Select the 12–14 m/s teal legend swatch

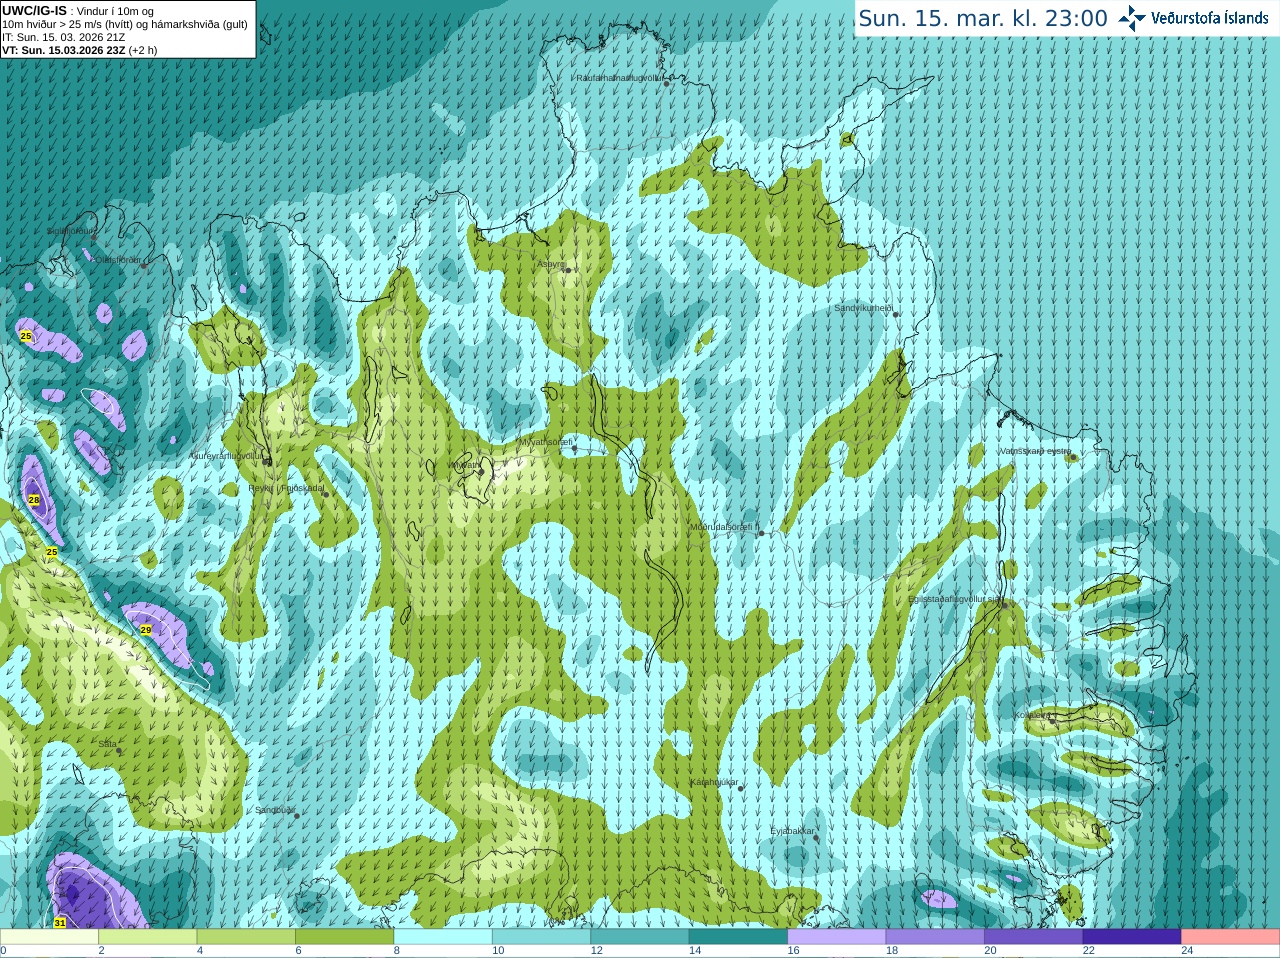coord(640,937)
